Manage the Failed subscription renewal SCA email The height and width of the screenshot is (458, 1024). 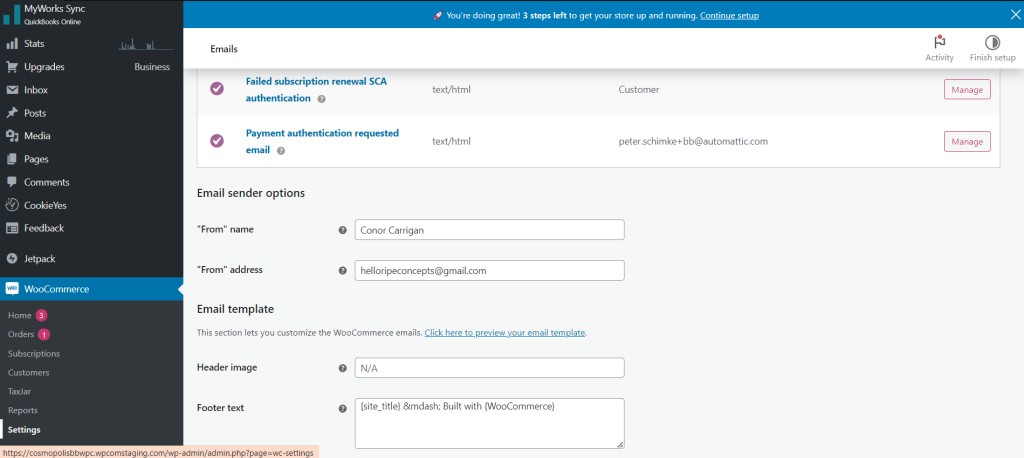[966, 90]
